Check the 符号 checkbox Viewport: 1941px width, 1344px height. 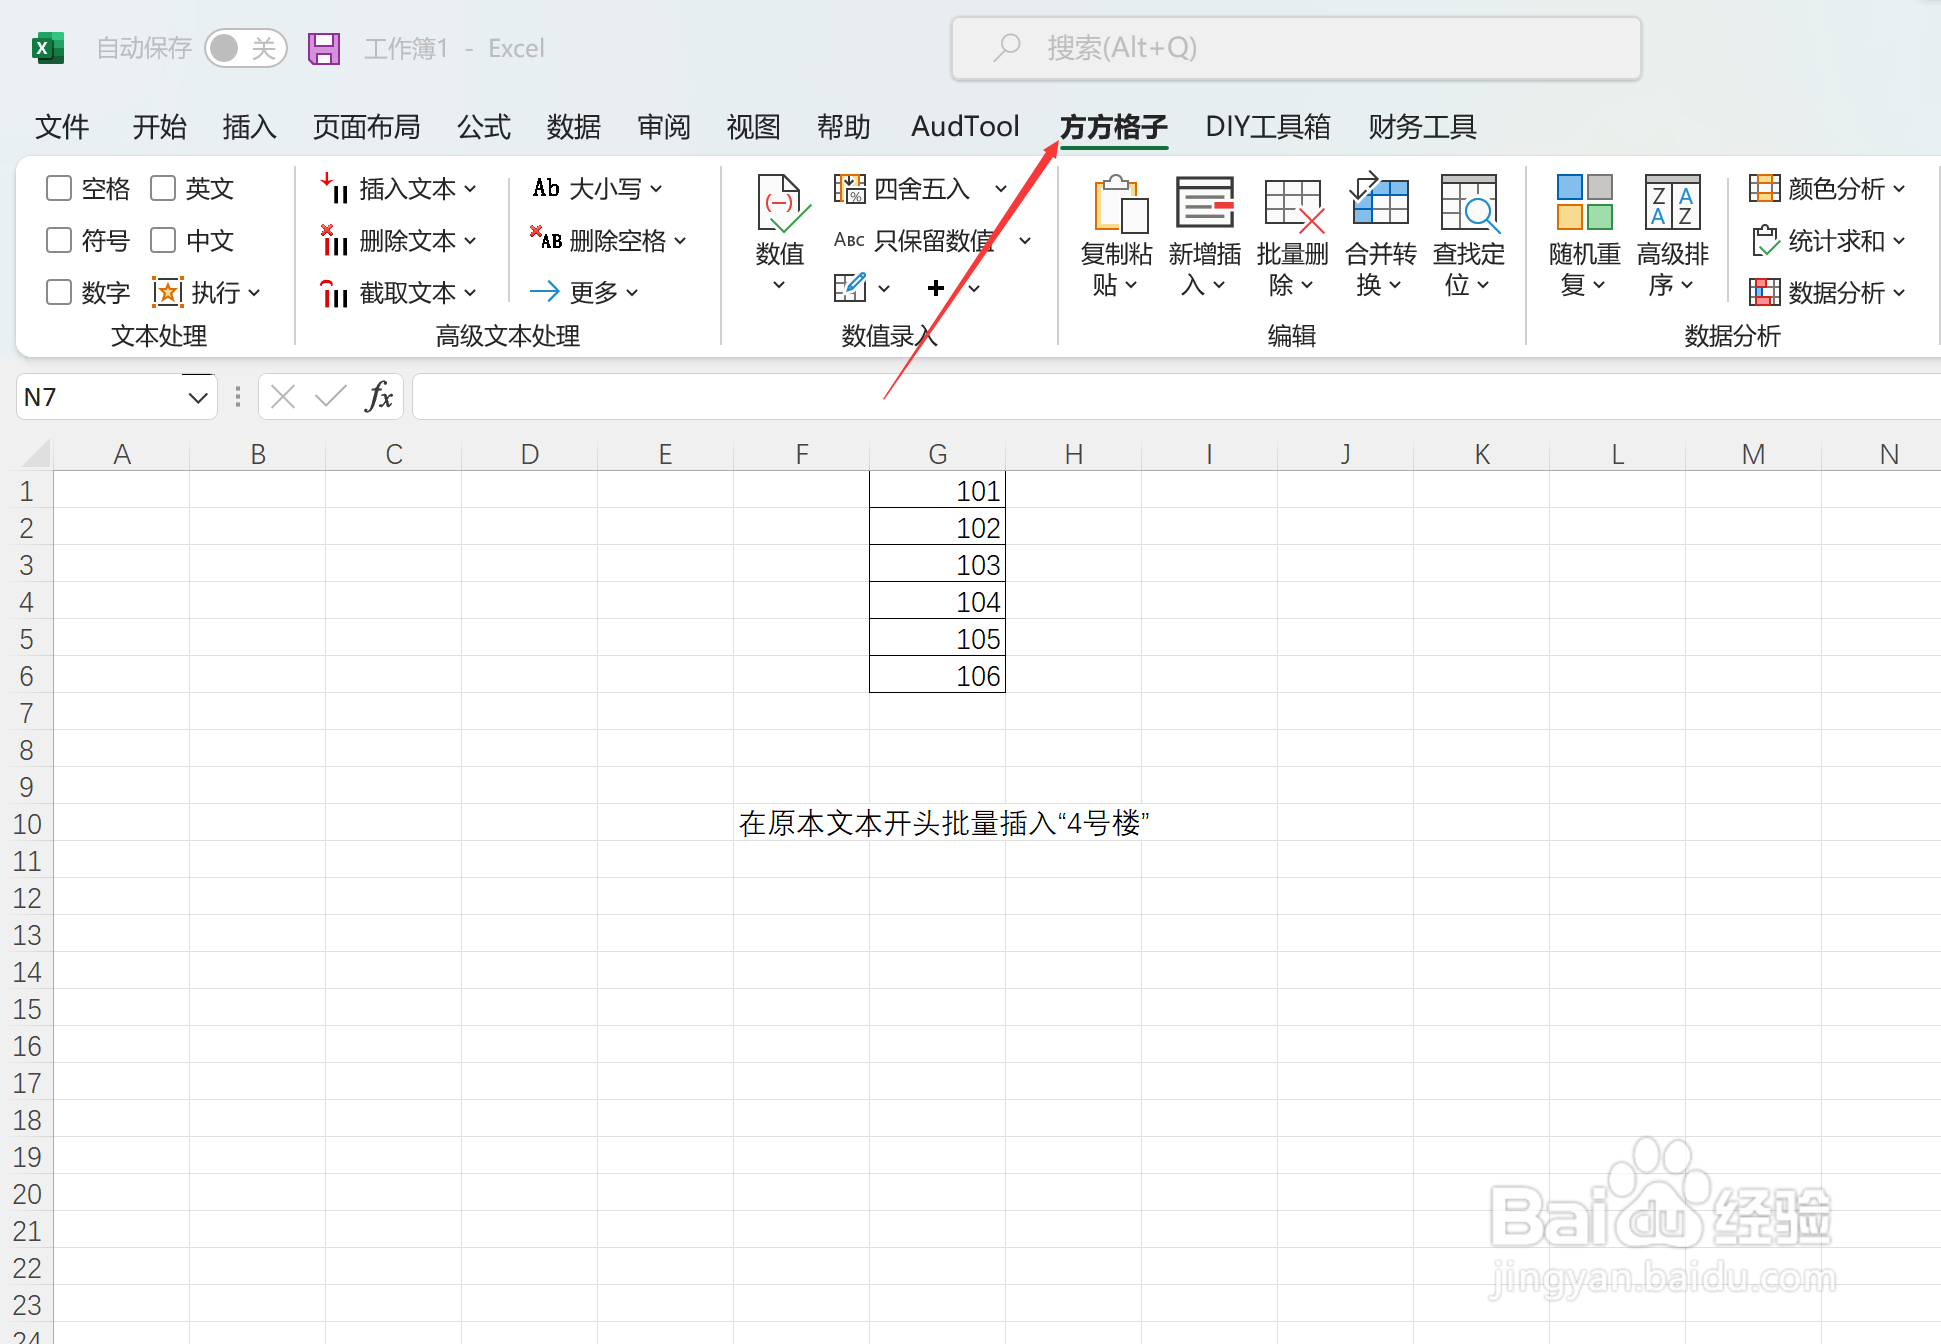pyautogui.click(x=59, y=240)
